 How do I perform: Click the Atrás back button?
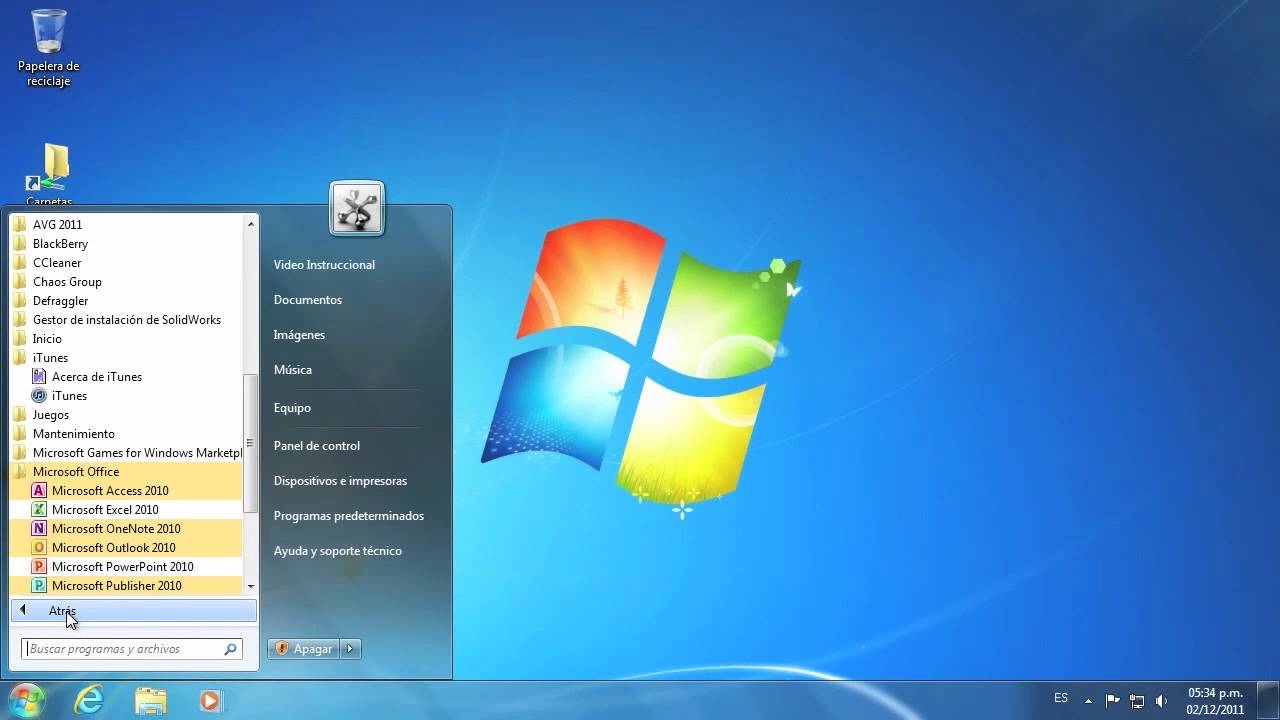point(134,611)
